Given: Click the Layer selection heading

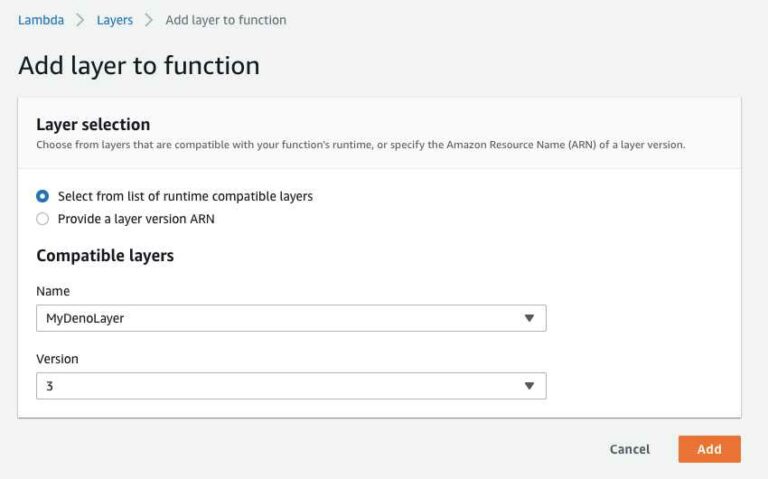Looking at the screenshot, I should click(x=93, y=124).
